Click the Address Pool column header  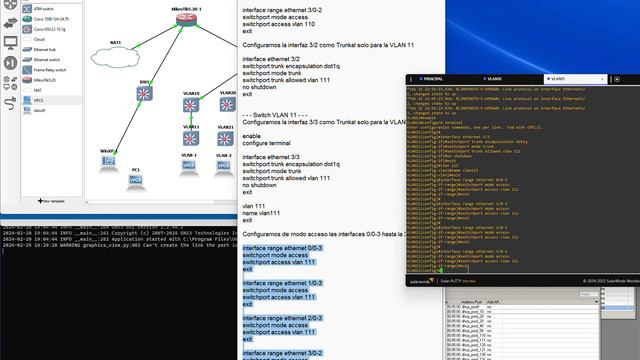point(473,302)
